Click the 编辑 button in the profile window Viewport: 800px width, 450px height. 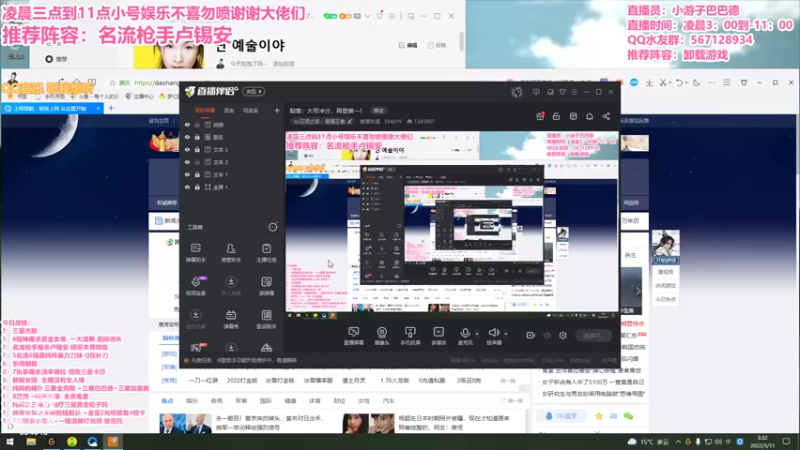pos(408,45)
